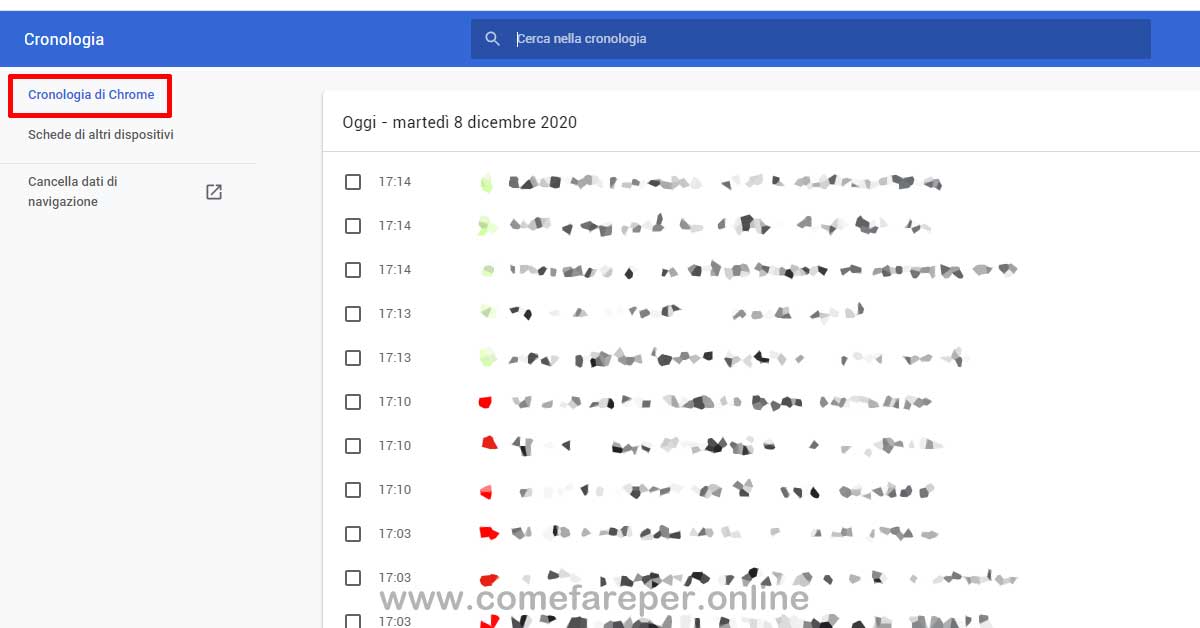Click the favicon of the second 17:10 entry

coord(486,445)
